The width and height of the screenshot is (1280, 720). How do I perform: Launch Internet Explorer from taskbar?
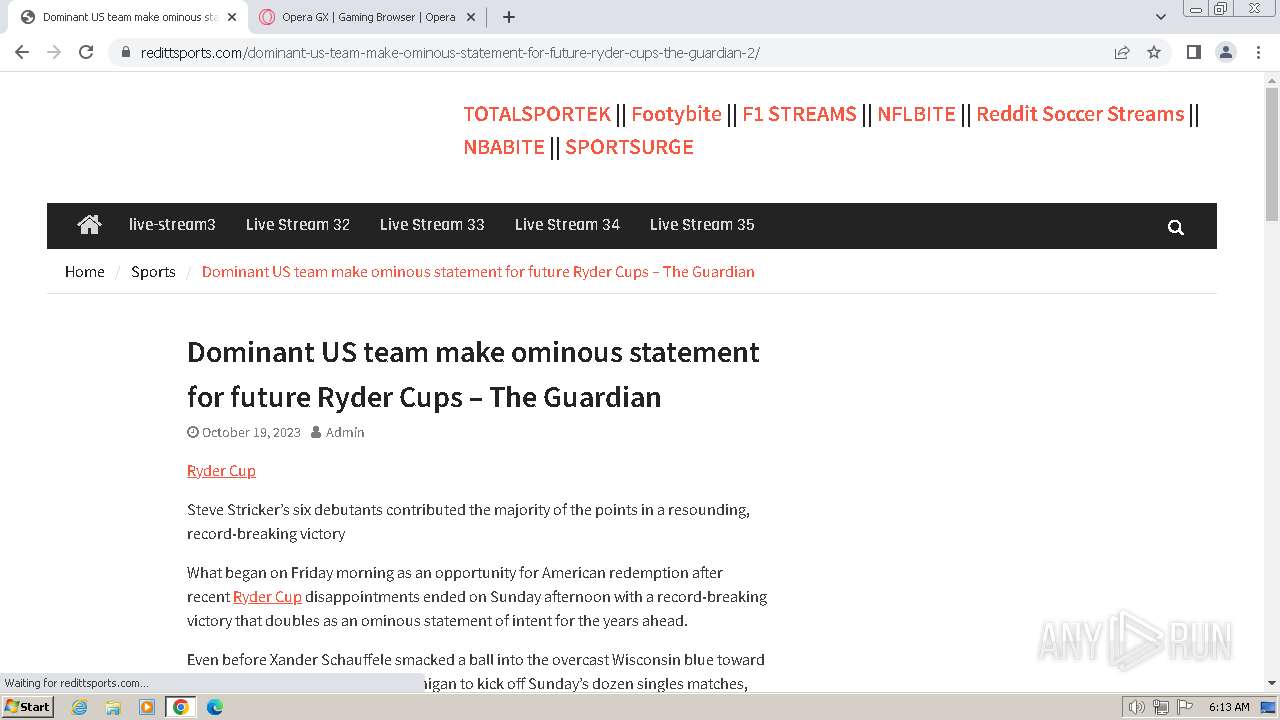(80, 707)
